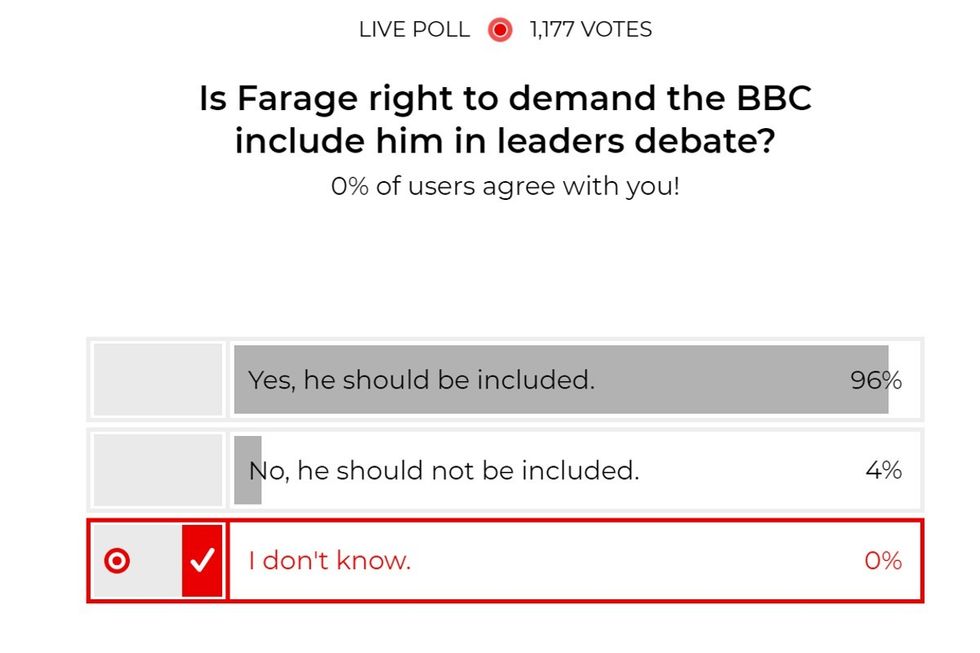980x653 pixels.
Task: Click the gray thumbnail box for 'Yes' option
Action: click(156, 380)
